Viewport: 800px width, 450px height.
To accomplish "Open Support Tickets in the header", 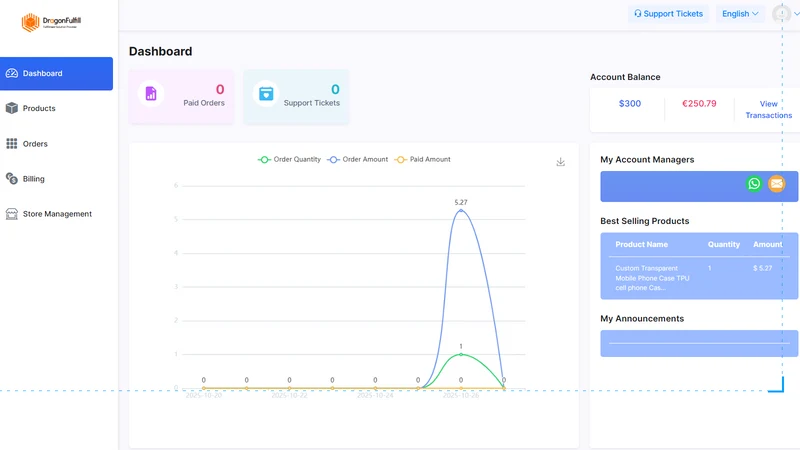I will pyautogui.click(x=668, y=14).
